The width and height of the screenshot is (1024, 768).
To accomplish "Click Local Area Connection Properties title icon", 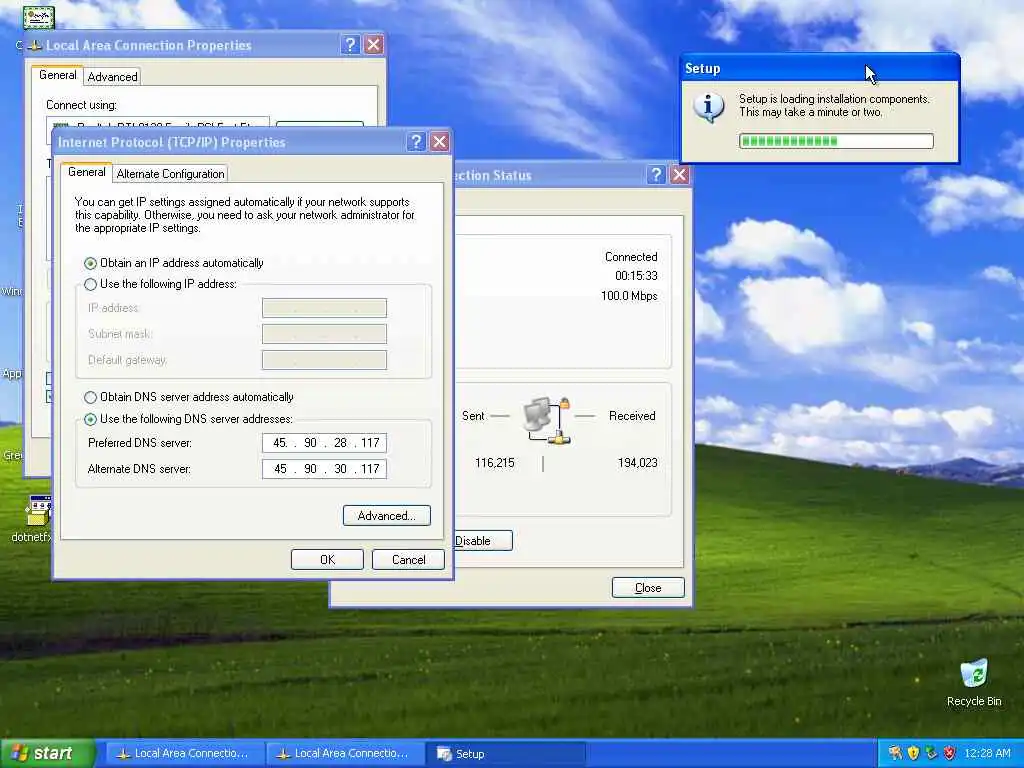I will pyautogui.click(x=35, y=45).
